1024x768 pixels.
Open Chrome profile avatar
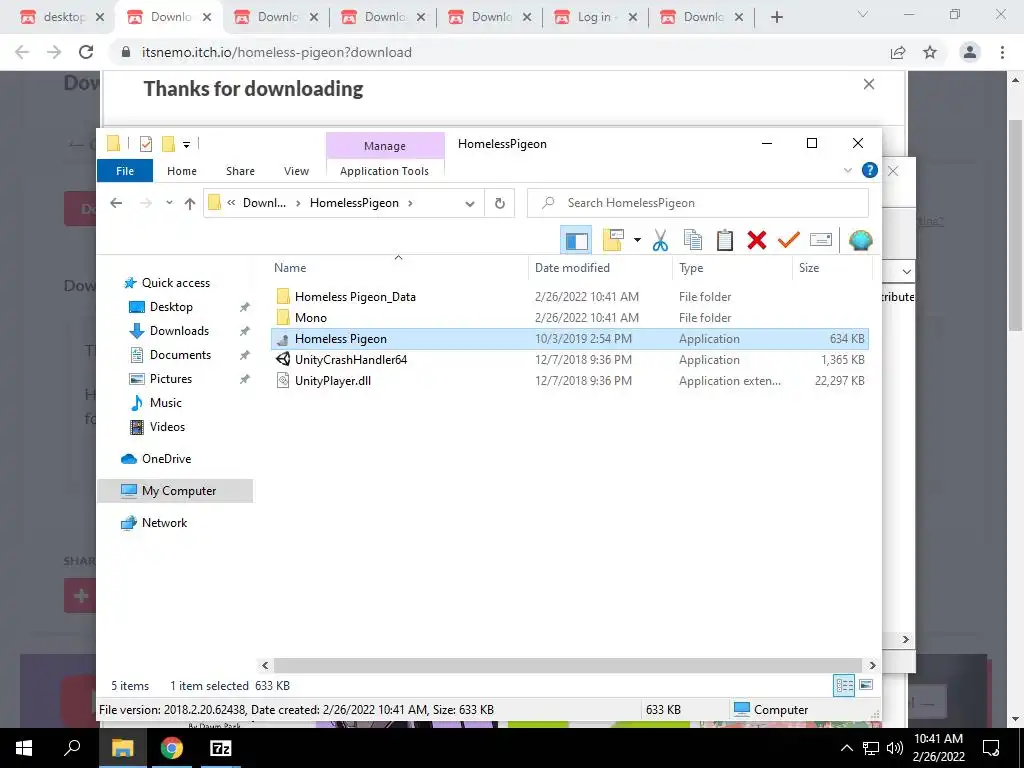coord(970,52)
